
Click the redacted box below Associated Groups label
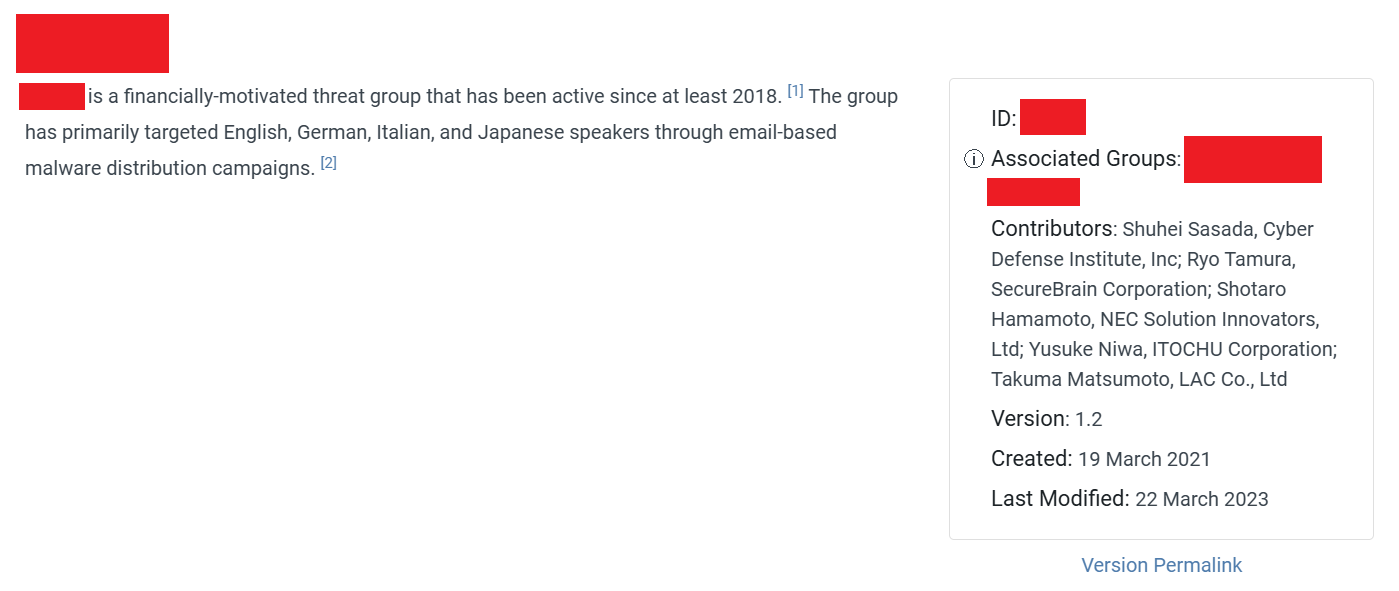click(x=1033, y=192)
